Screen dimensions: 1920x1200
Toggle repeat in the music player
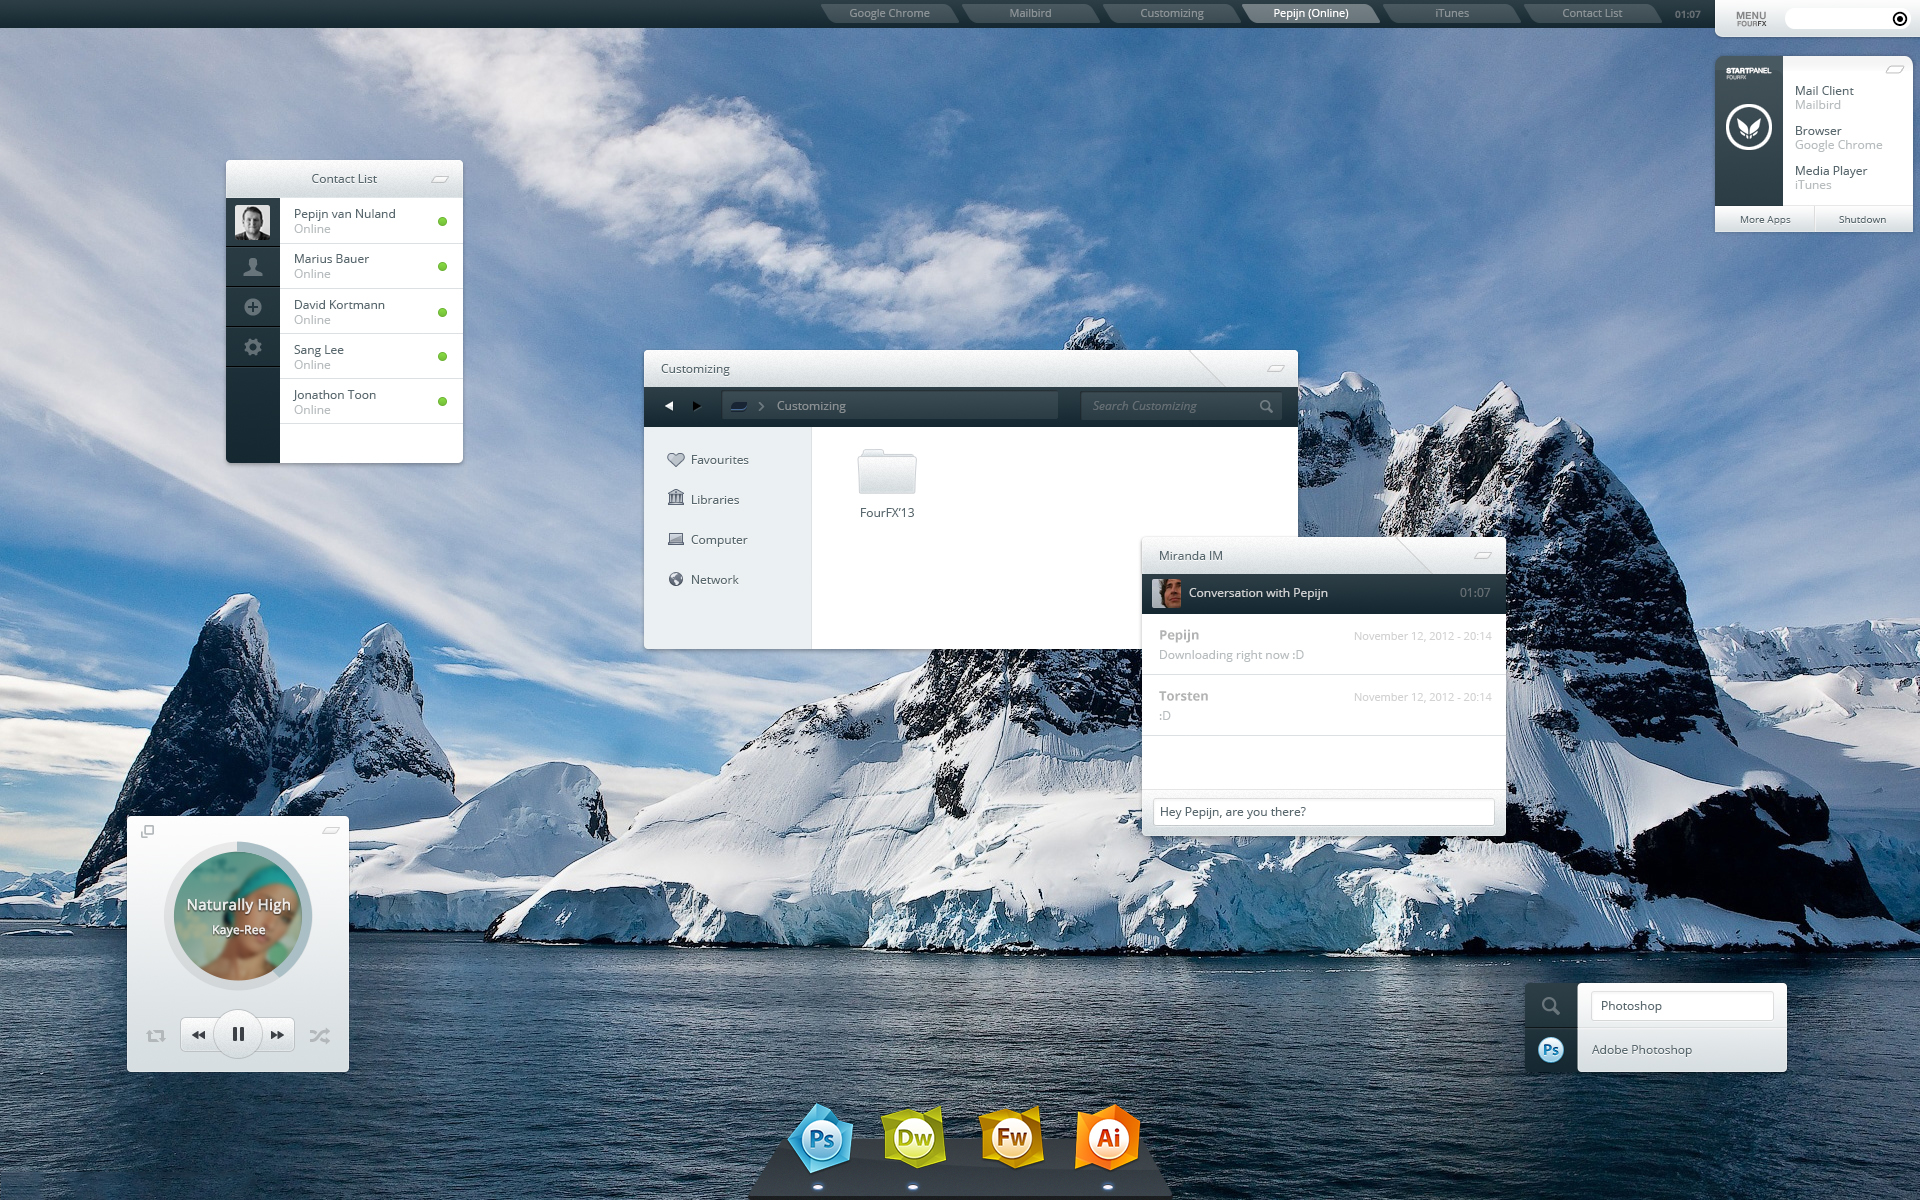(156, 1036)
